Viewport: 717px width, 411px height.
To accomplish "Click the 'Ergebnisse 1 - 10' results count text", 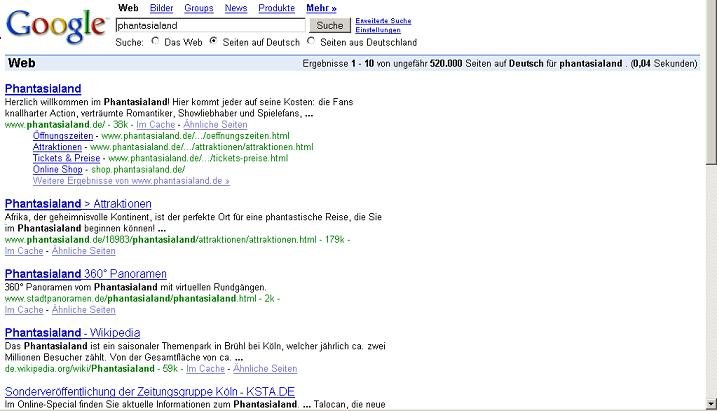I will tap(338, 64).
